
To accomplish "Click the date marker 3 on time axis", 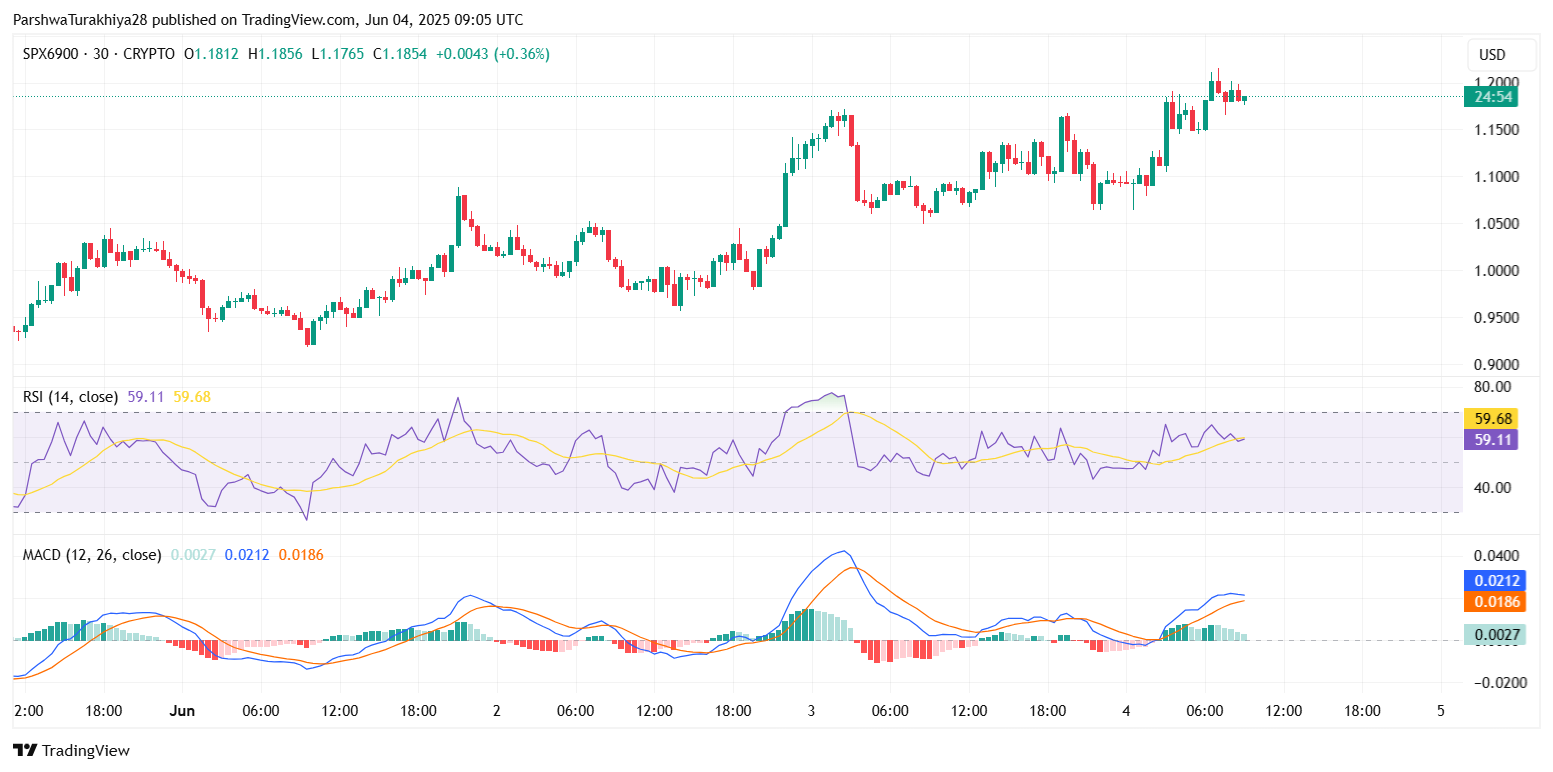I will click(811, 711).
